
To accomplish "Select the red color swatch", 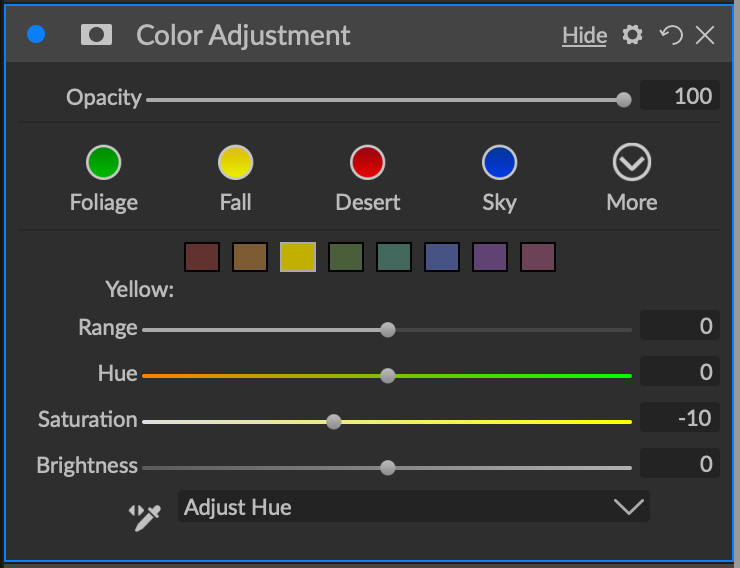I will coord(202,257).
